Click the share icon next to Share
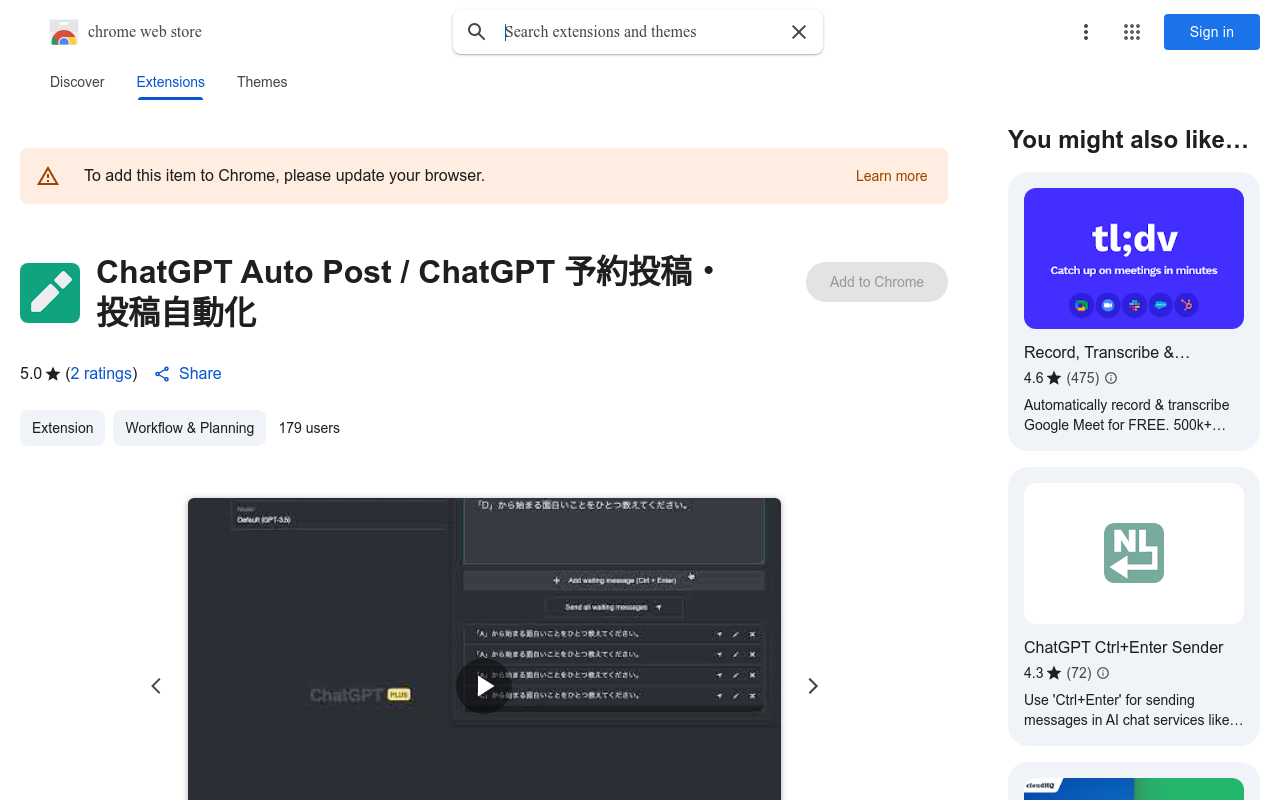Viewport: 1280px width, 800px height. [162, 374]
